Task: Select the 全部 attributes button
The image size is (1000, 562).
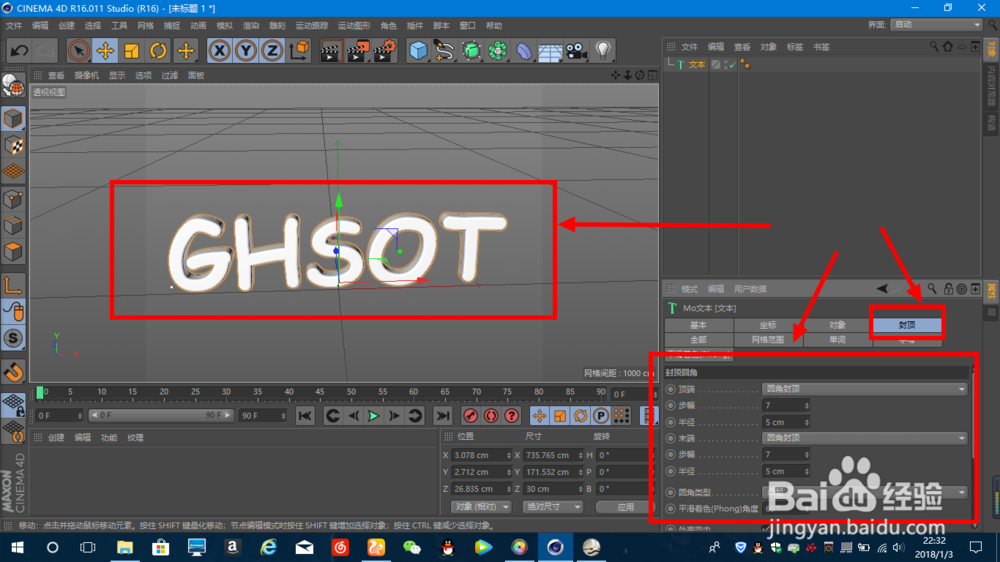Action: [x=698, y=340]
